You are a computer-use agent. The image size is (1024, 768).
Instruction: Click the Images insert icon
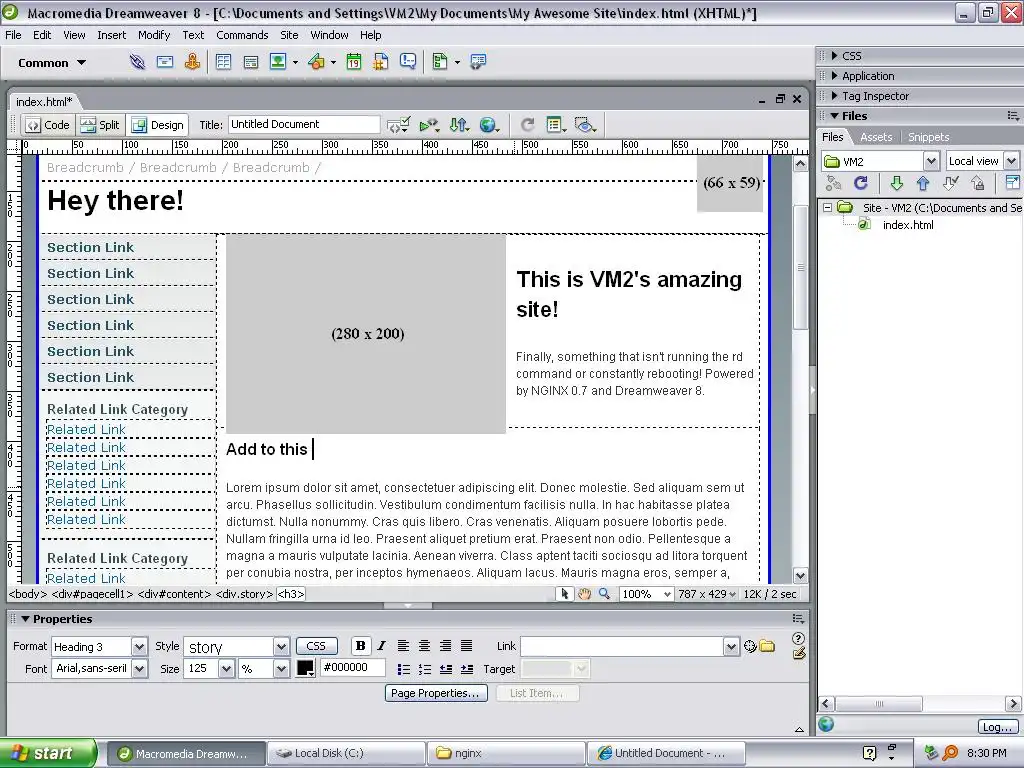point(278,62)
